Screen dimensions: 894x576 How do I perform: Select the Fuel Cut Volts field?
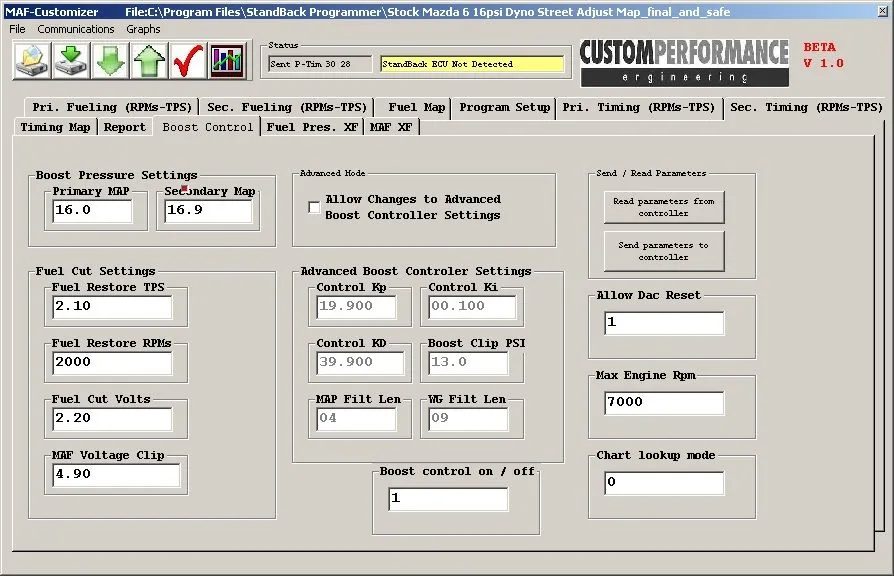click(x=113, y=418)
